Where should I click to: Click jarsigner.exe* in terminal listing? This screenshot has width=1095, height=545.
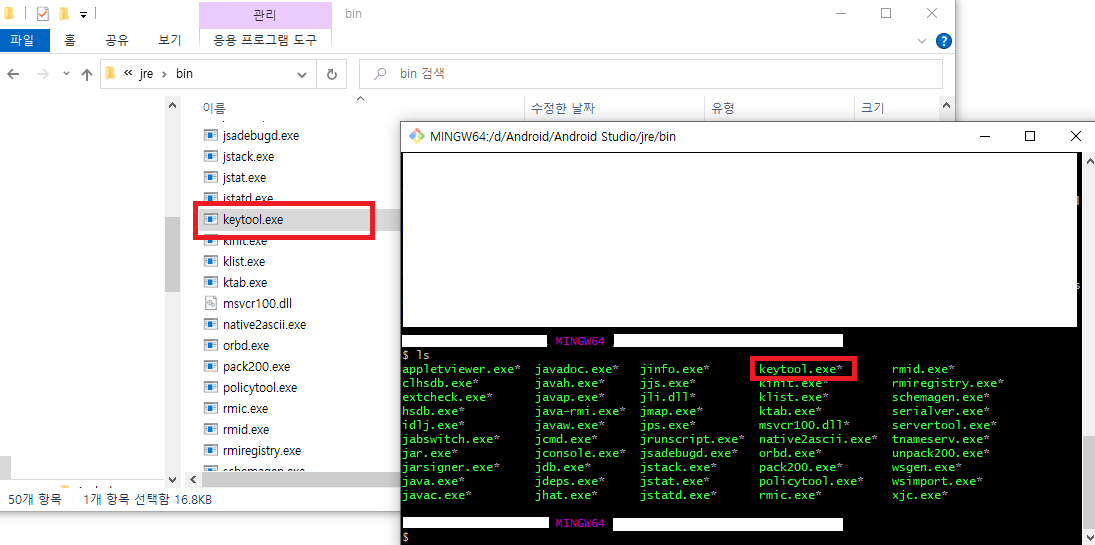[x=451, y=467]
